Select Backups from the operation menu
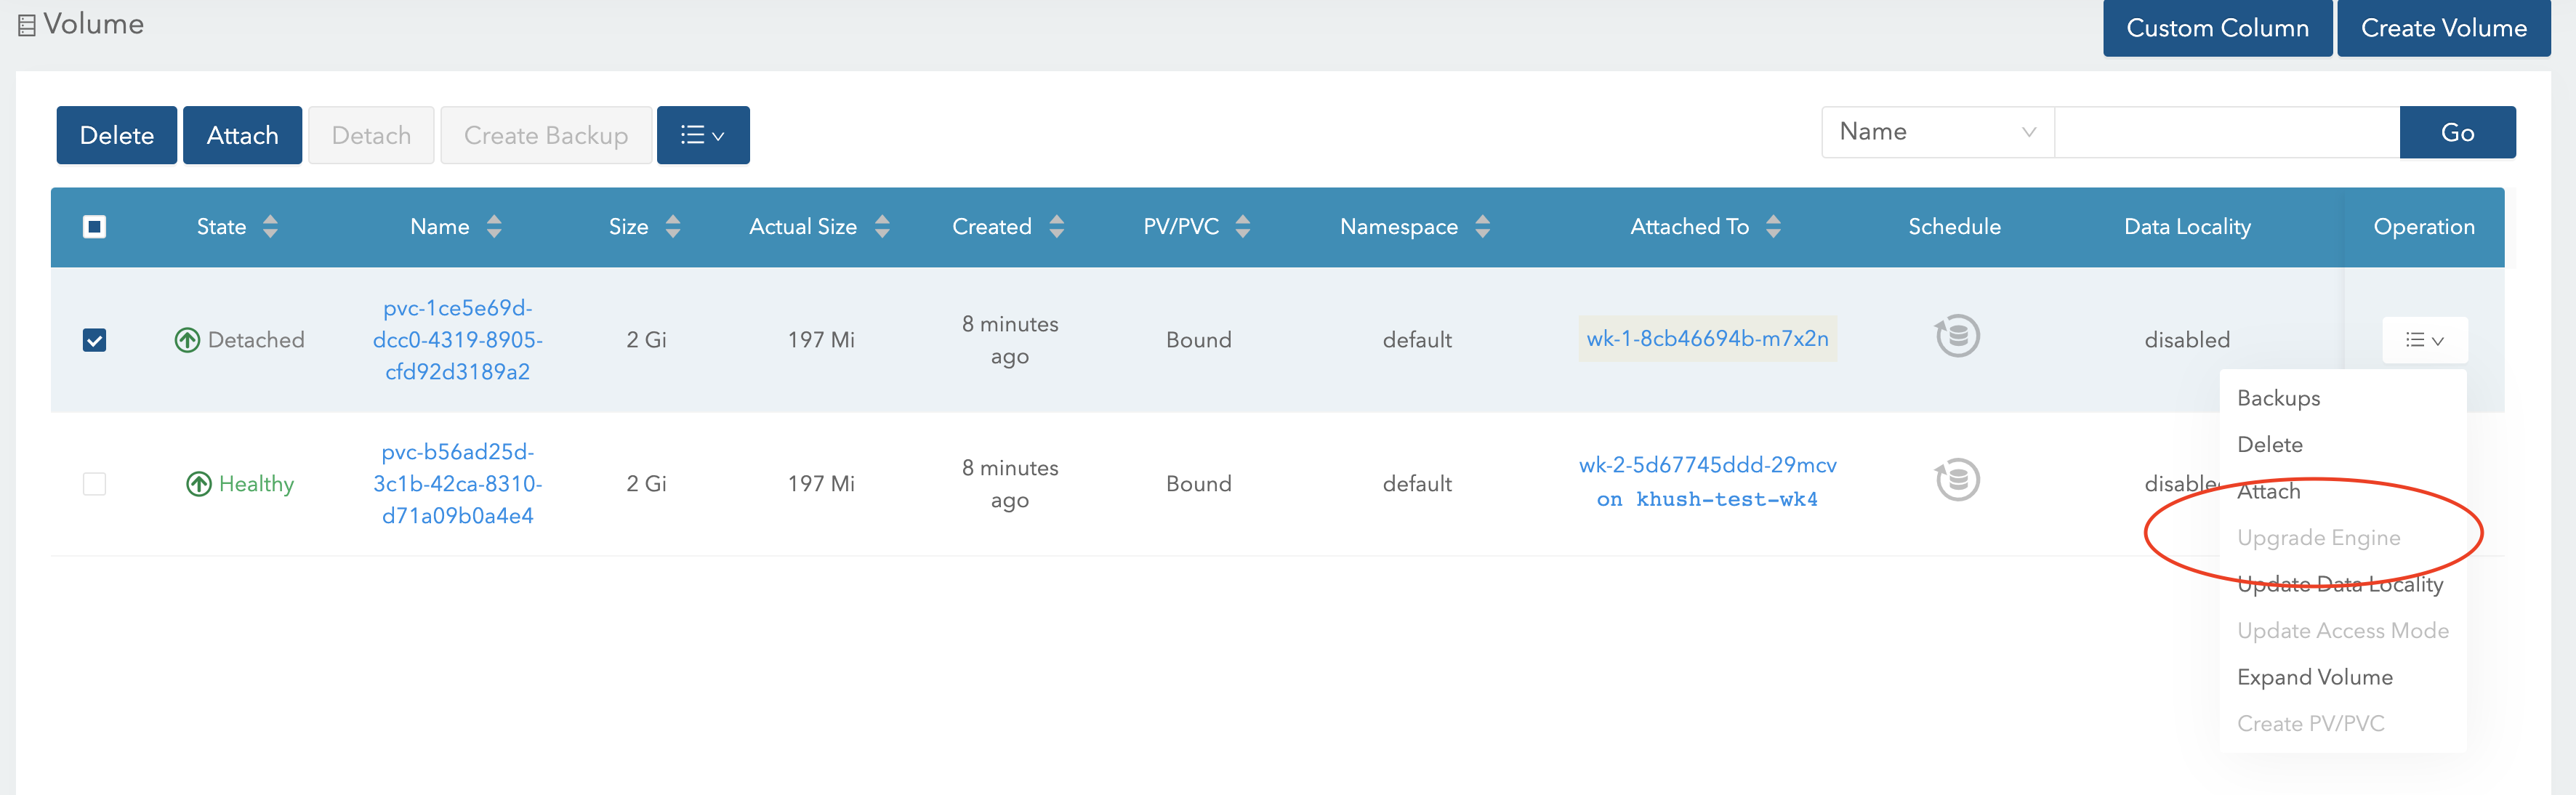The width and height of the screenshot is (2576, 795). [2278, 397]
